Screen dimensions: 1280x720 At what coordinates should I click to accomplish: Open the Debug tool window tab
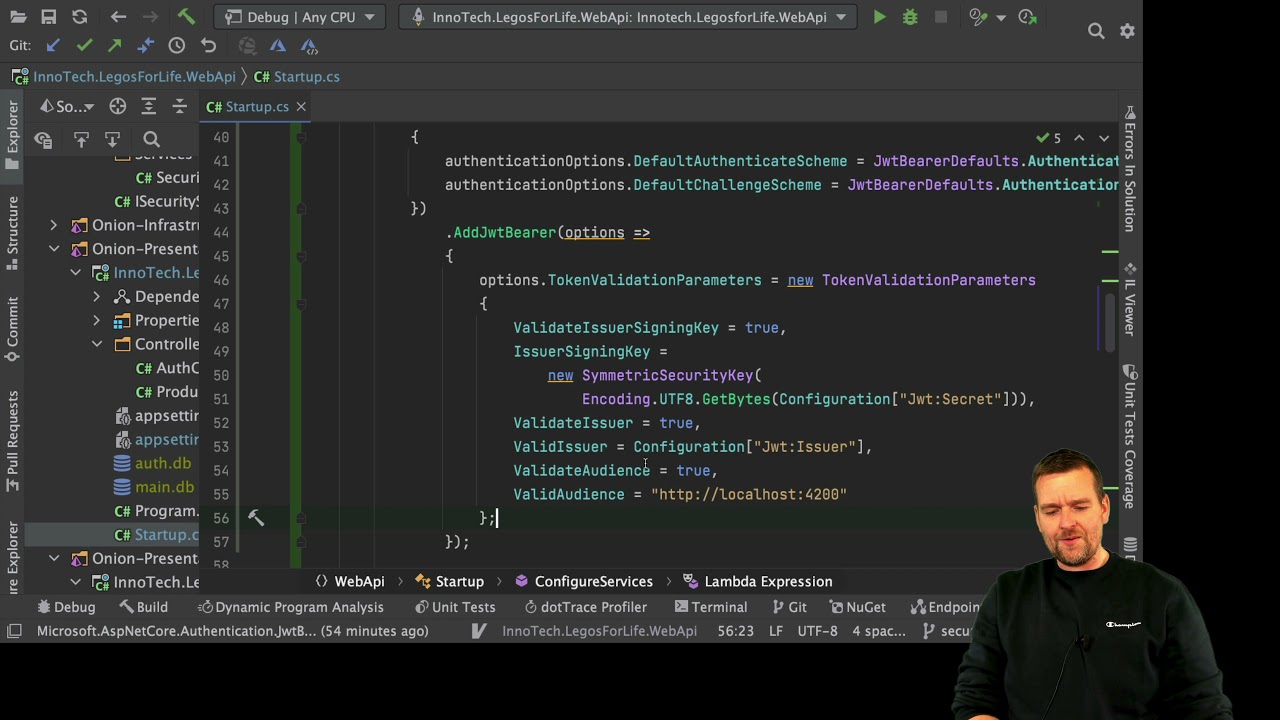[67, 607]
